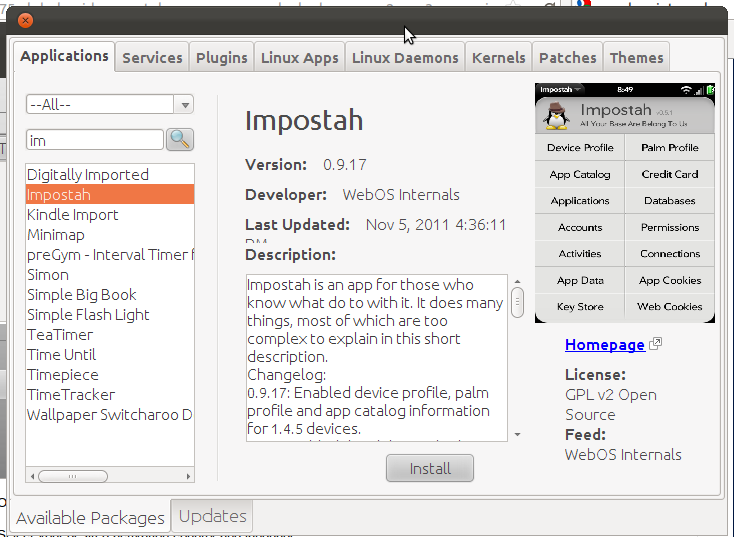Go to the Linux Daemons tab
This screenshot has height=537, width=734.
click(x=405, y=58)
